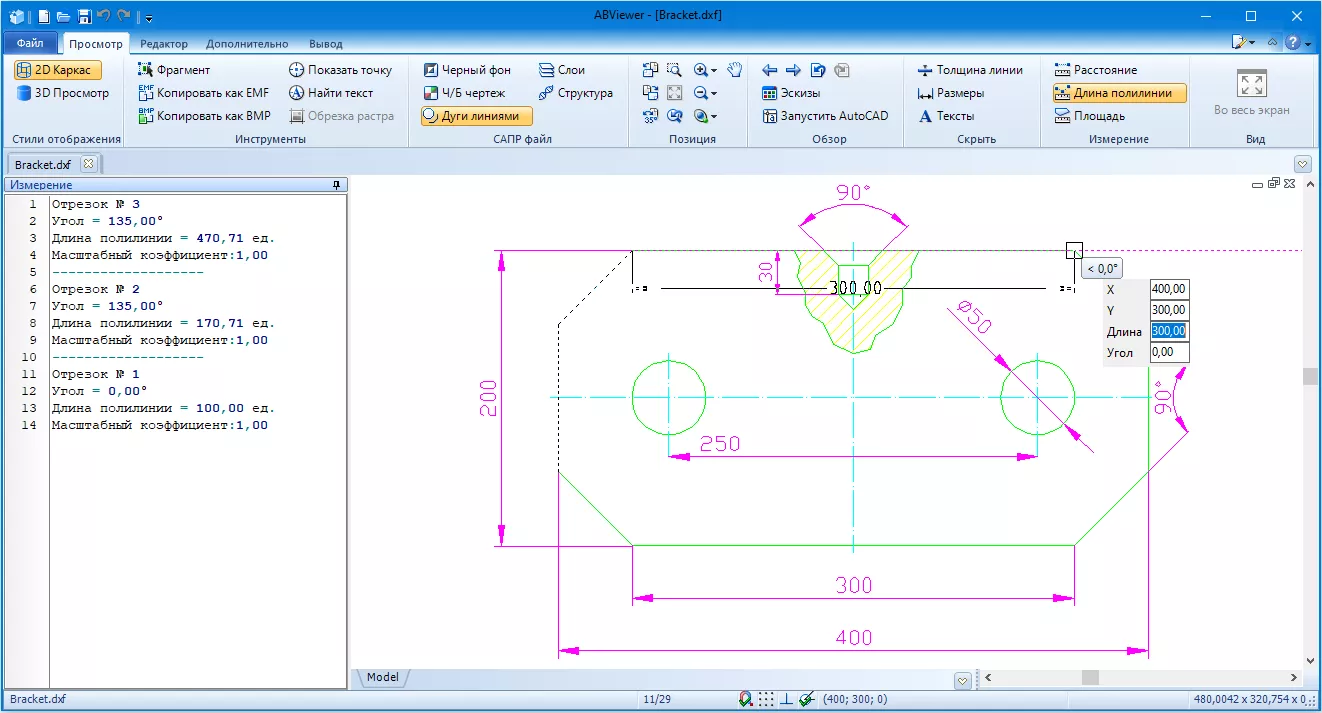
Task: Expand the chevron near the bottom scrollbar
Action: coord(962,679)
